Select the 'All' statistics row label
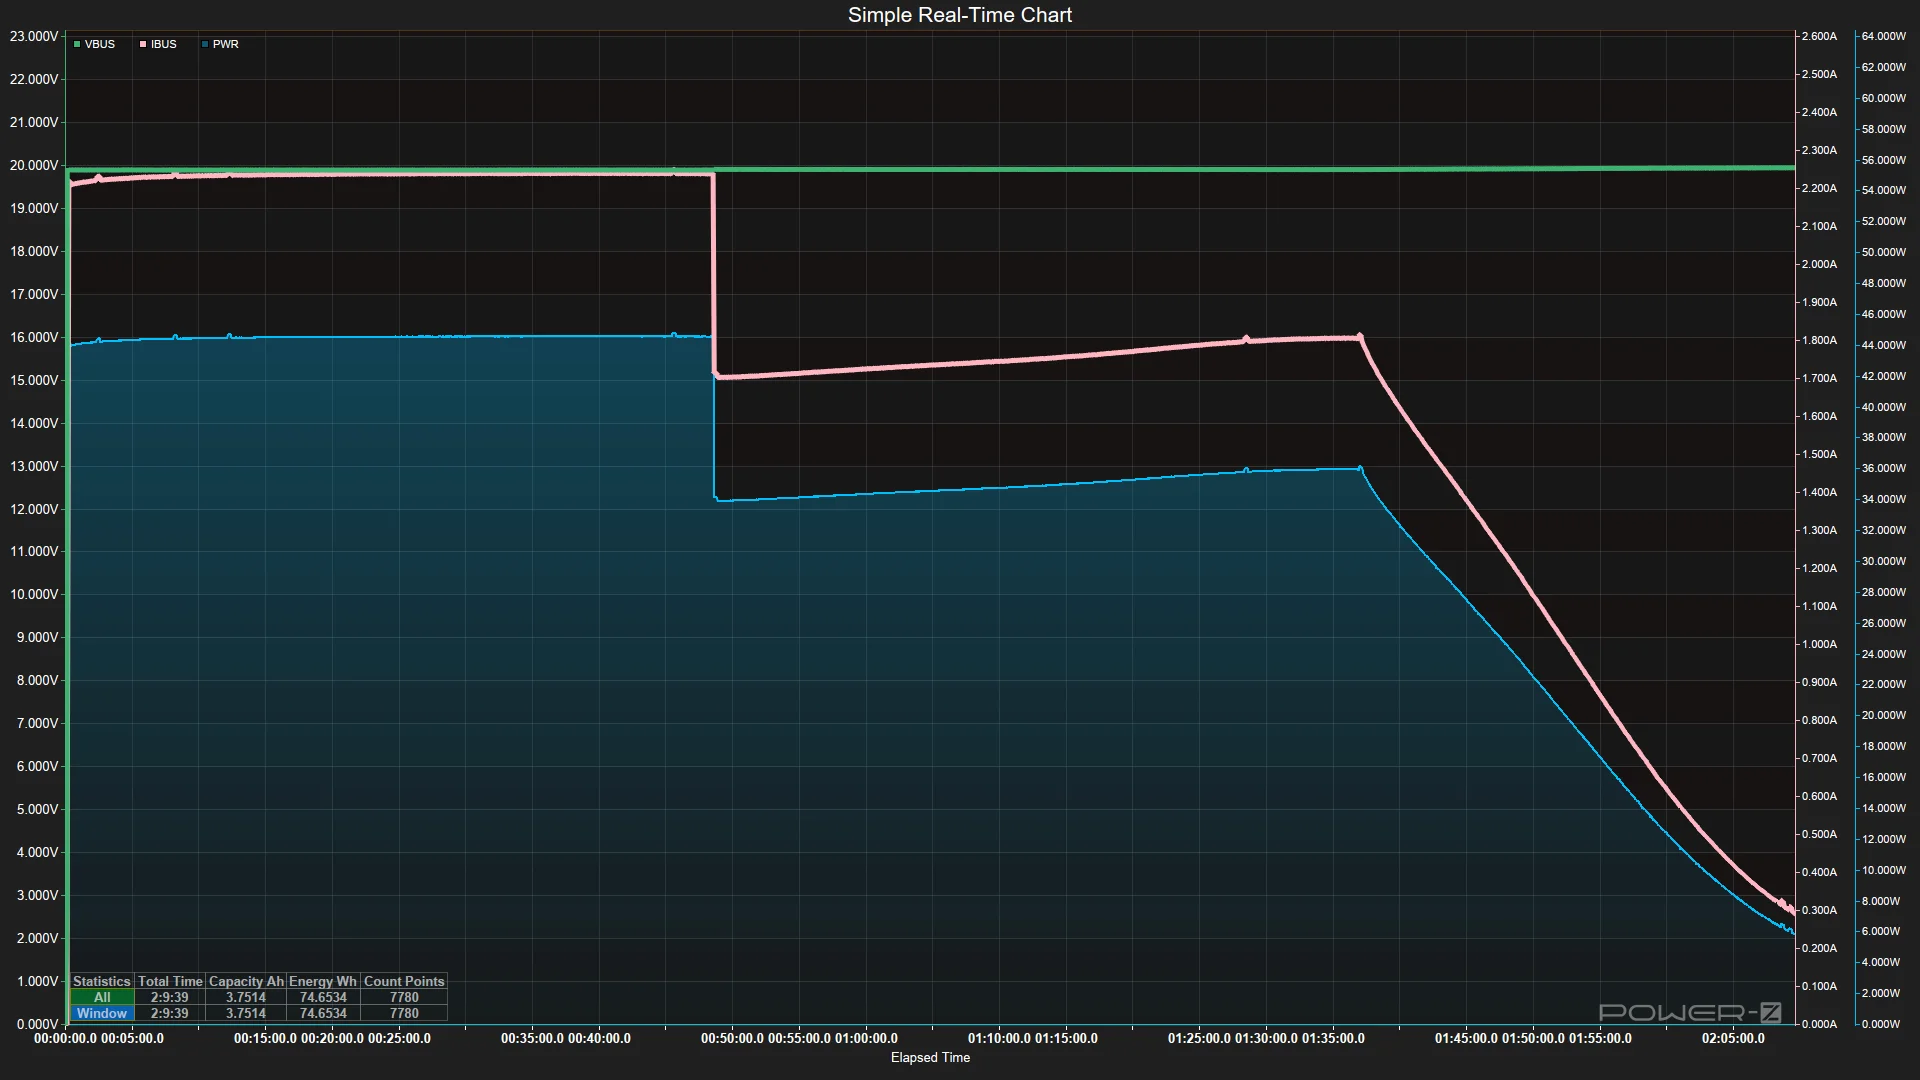This screenshot has width=1920, height=1080. coord(102,997)
